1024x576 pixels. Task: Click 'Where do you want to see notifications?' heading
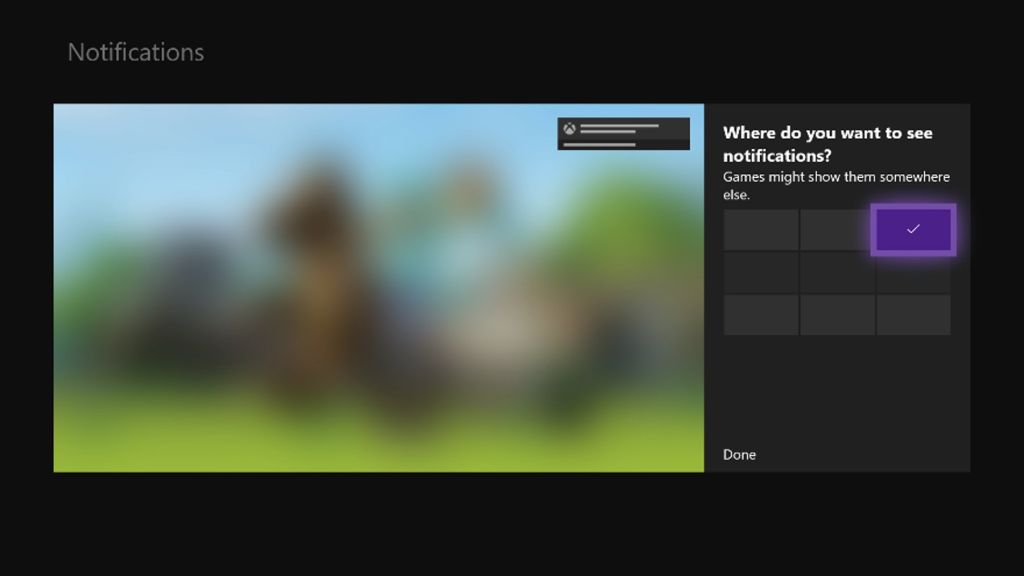pos(827,144)
